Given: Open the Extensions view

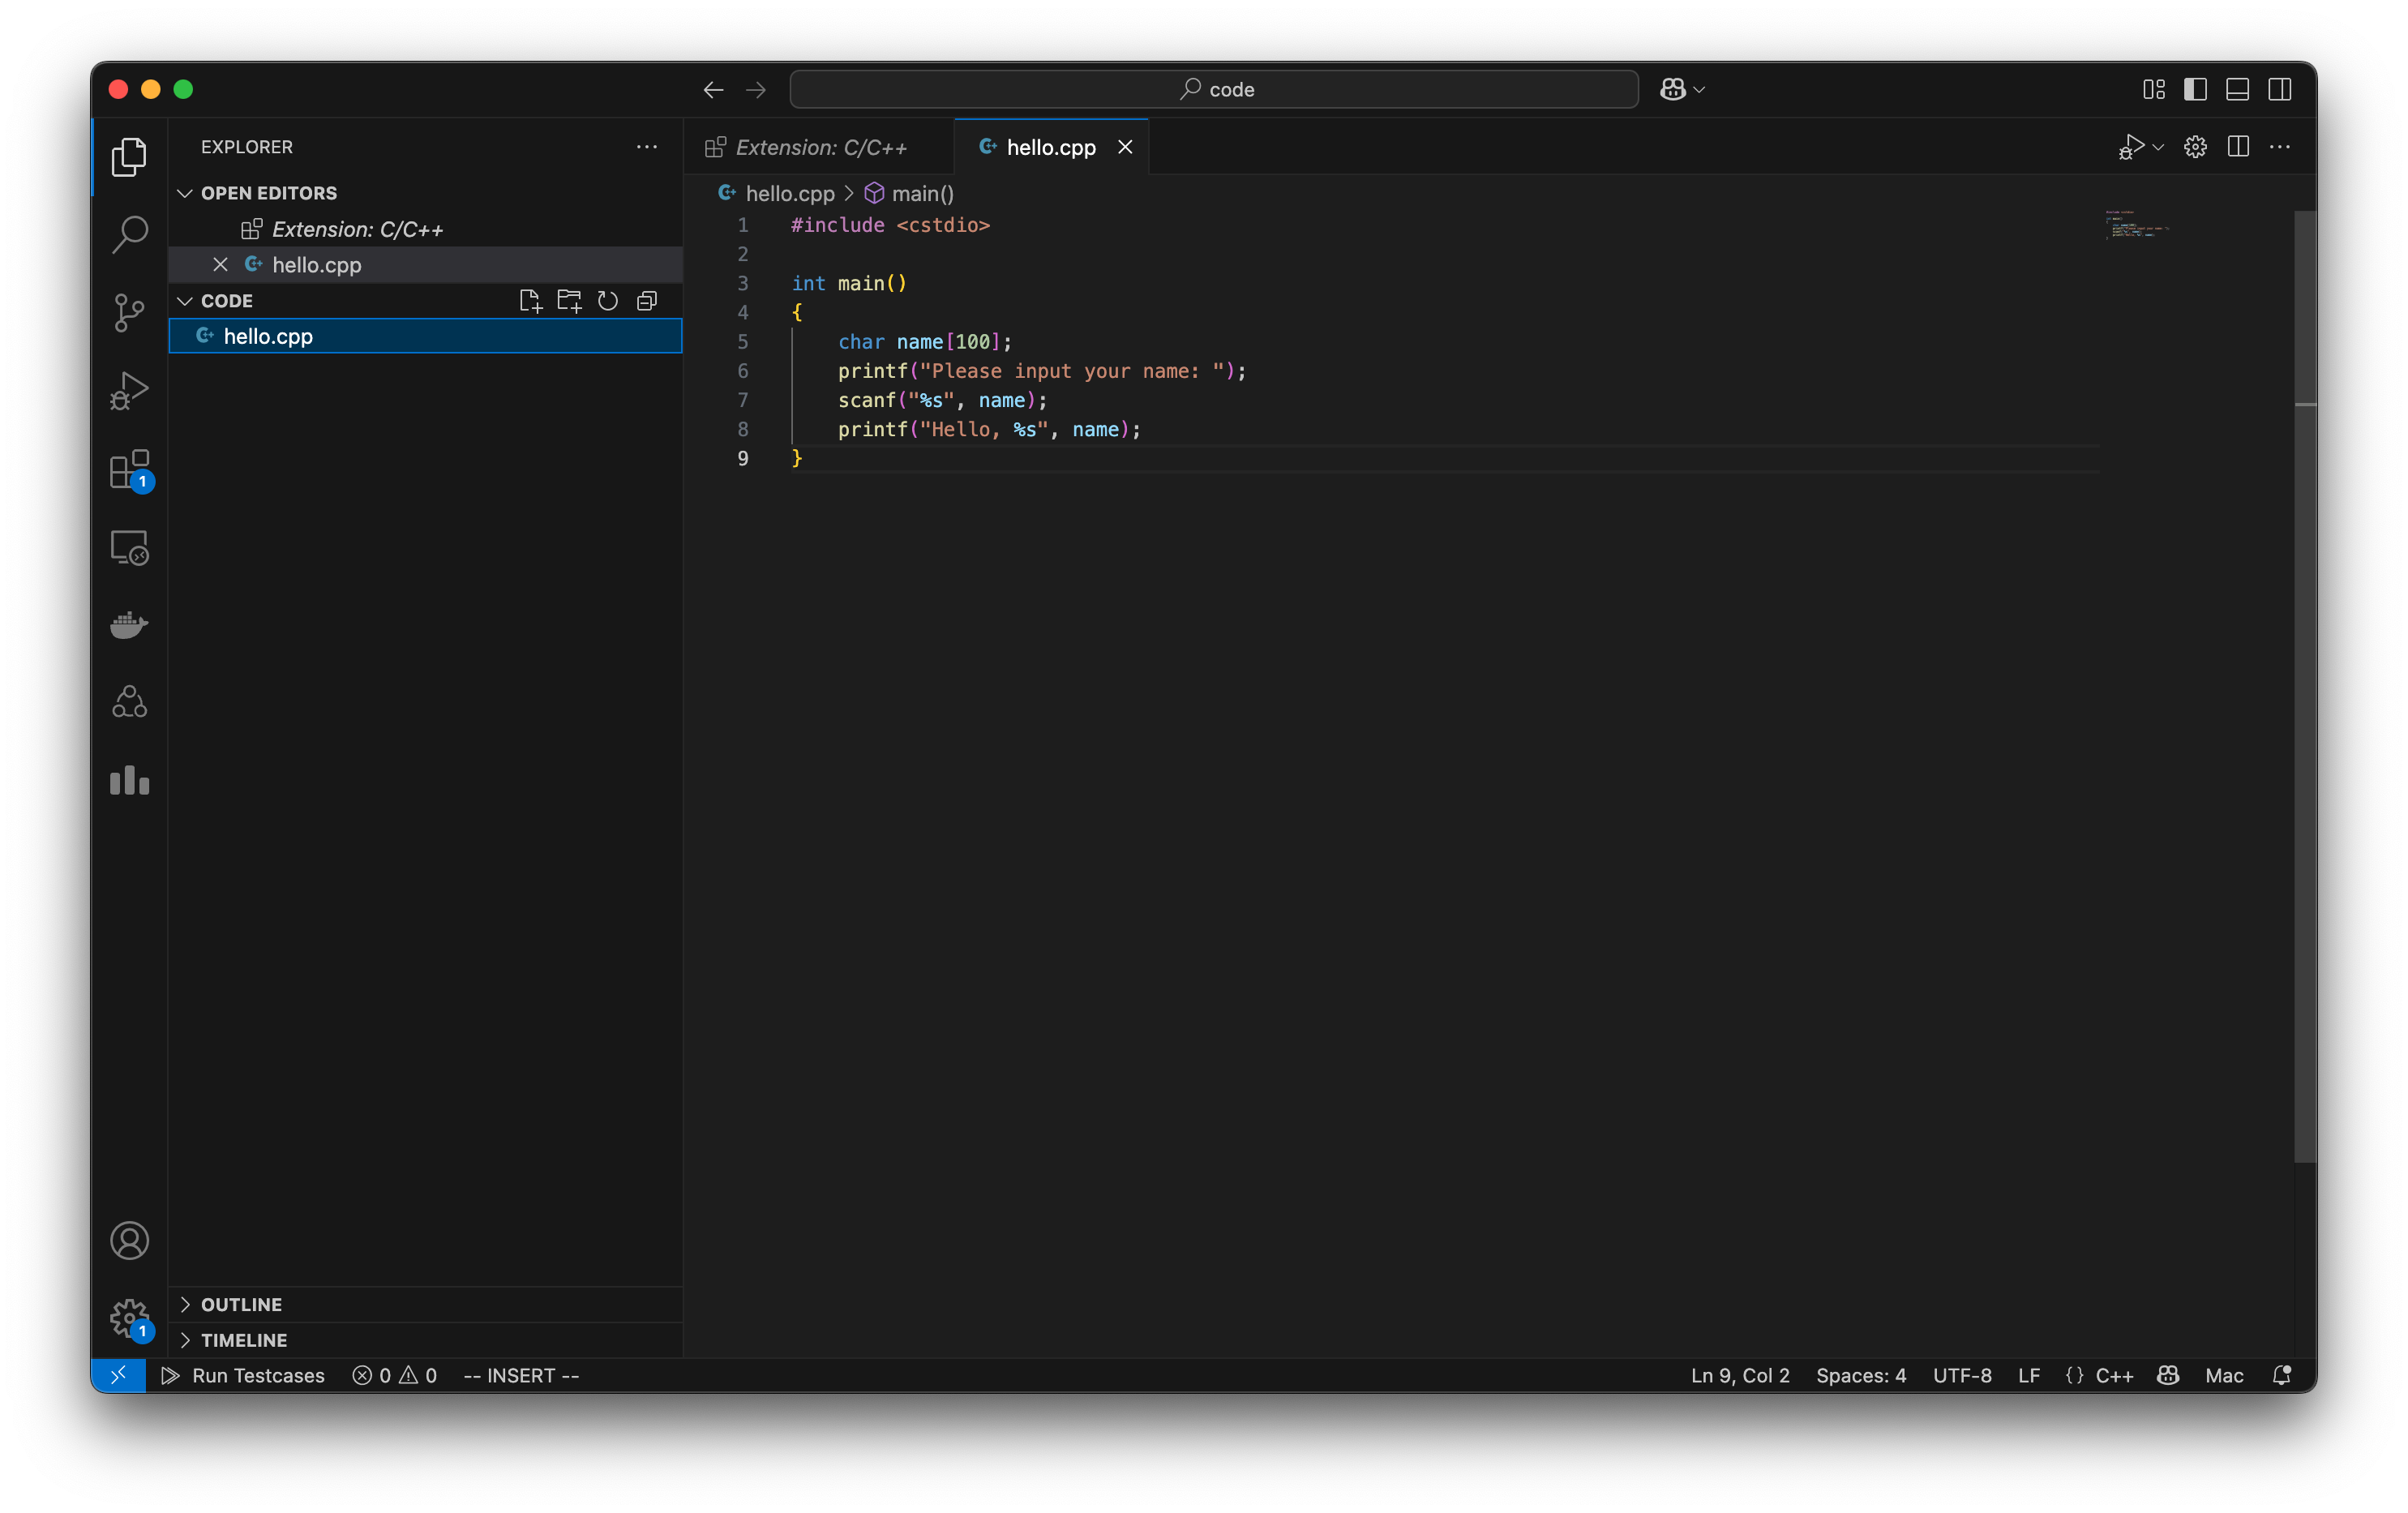Looking at the screenshot, I should [129, 470].
